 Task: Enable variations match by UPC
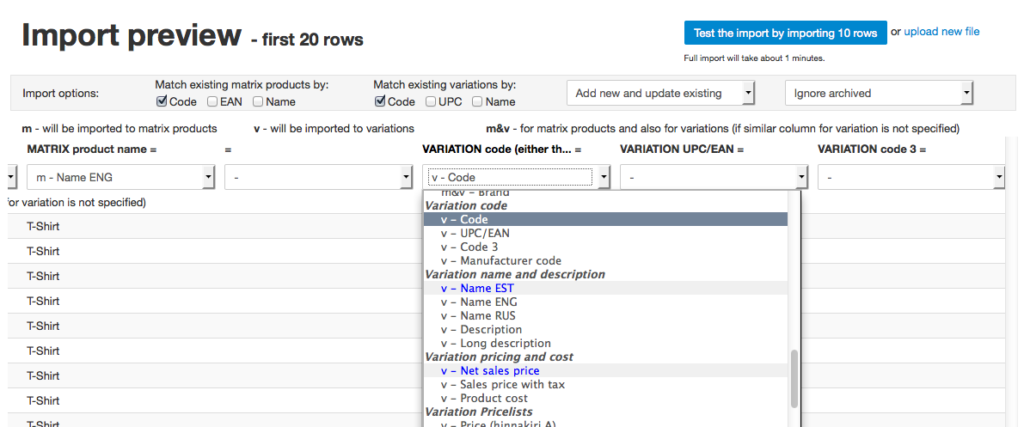[x=431, y=101]
